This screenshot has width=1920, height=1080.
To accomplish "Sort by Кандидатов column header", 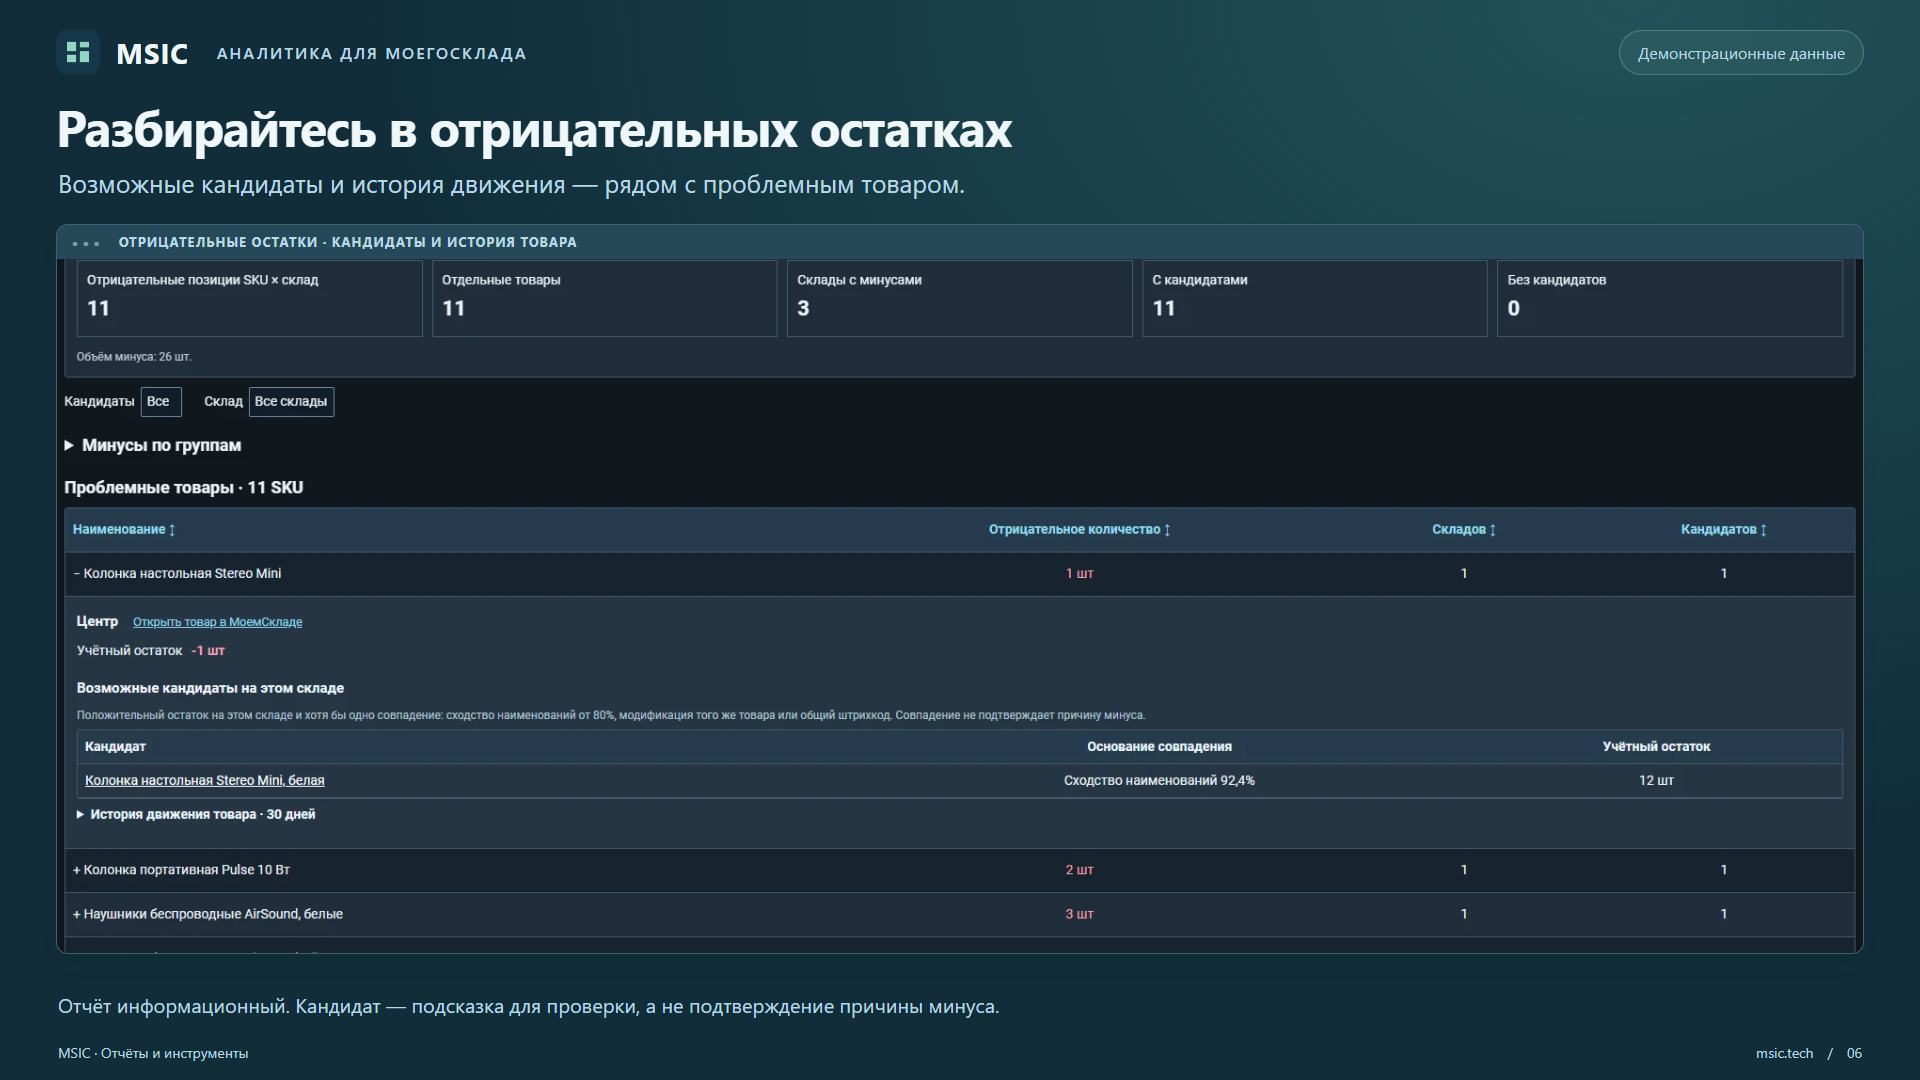I will tap(1723, 529).
